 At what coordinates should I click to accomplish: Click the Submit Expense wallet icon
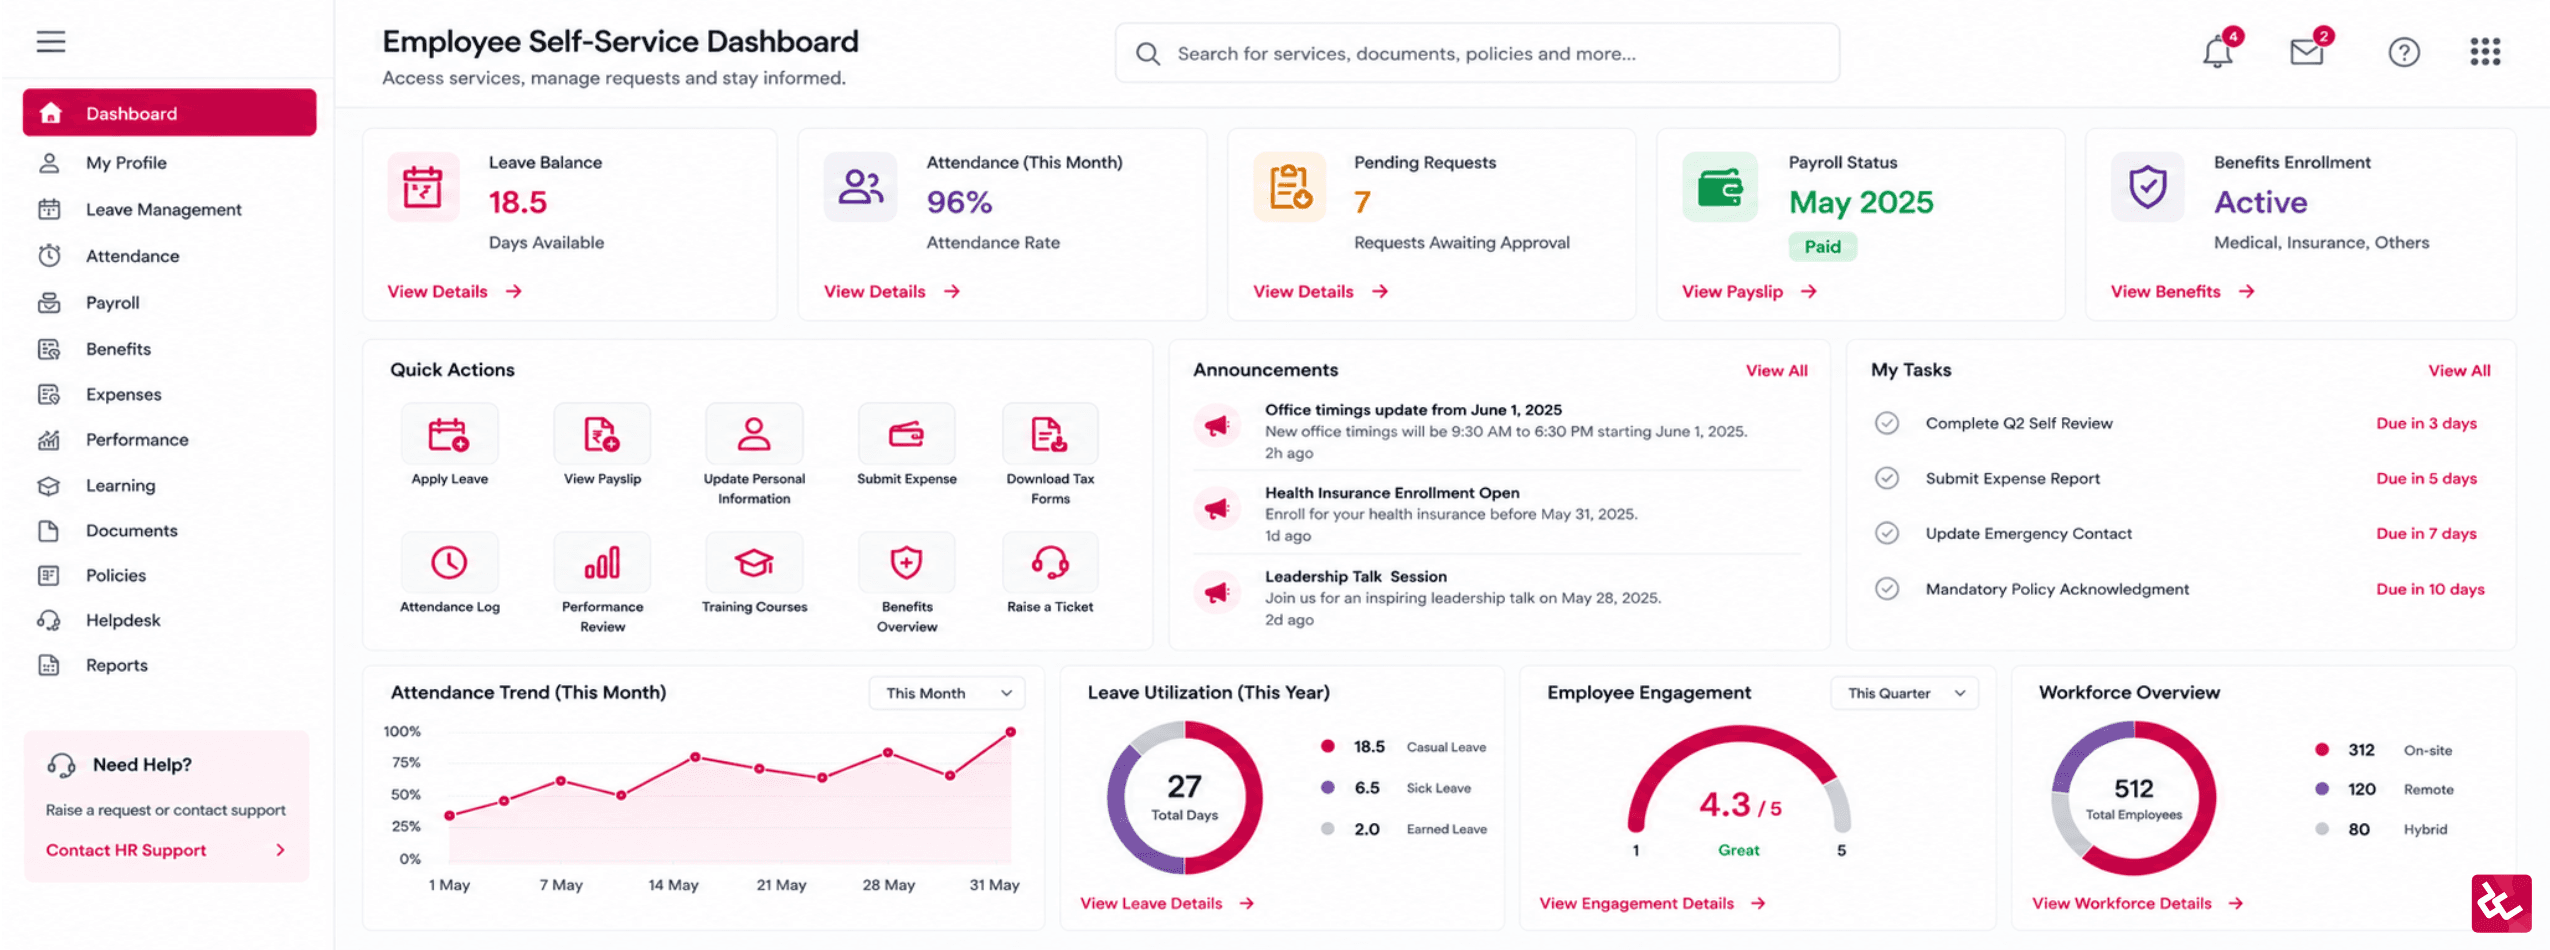pos(906,435)
